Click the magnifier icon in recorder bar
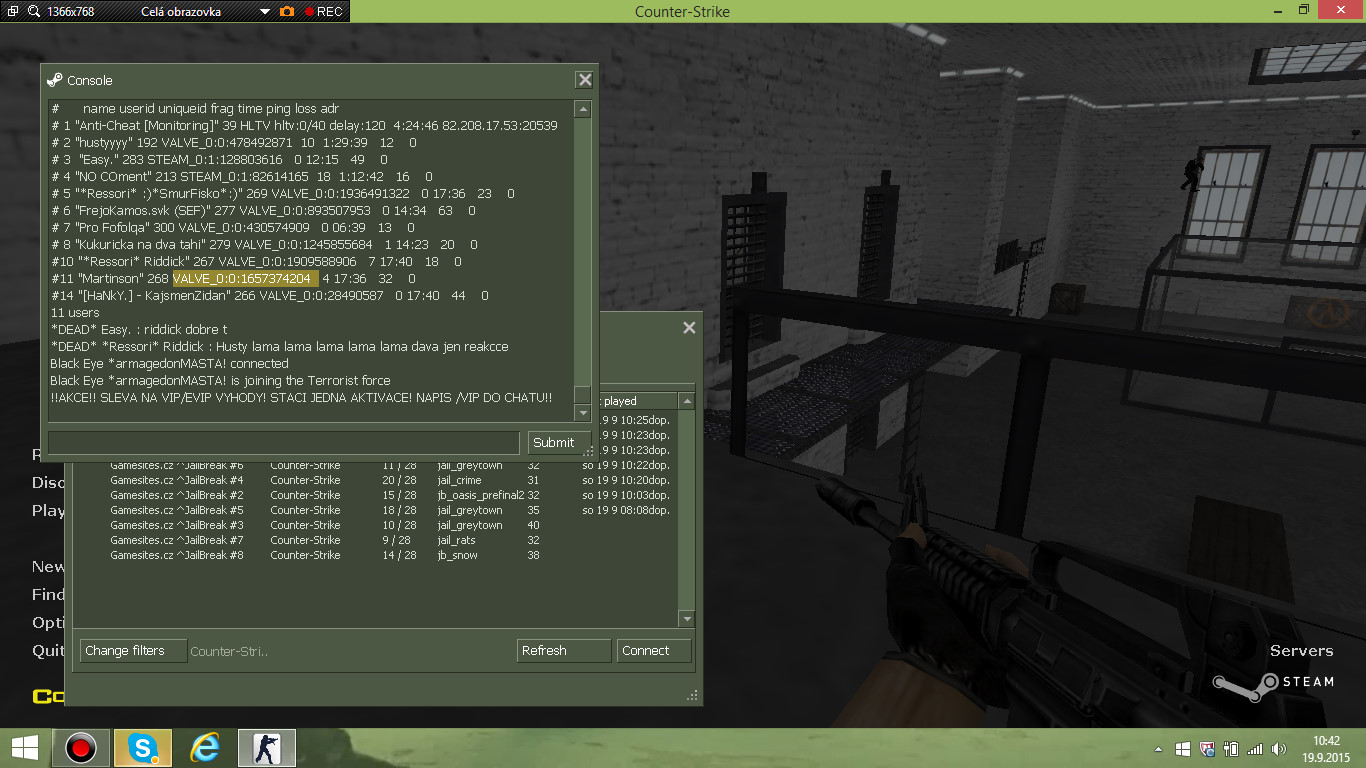This screenshot has height=768, width=1366. point(34,11)
